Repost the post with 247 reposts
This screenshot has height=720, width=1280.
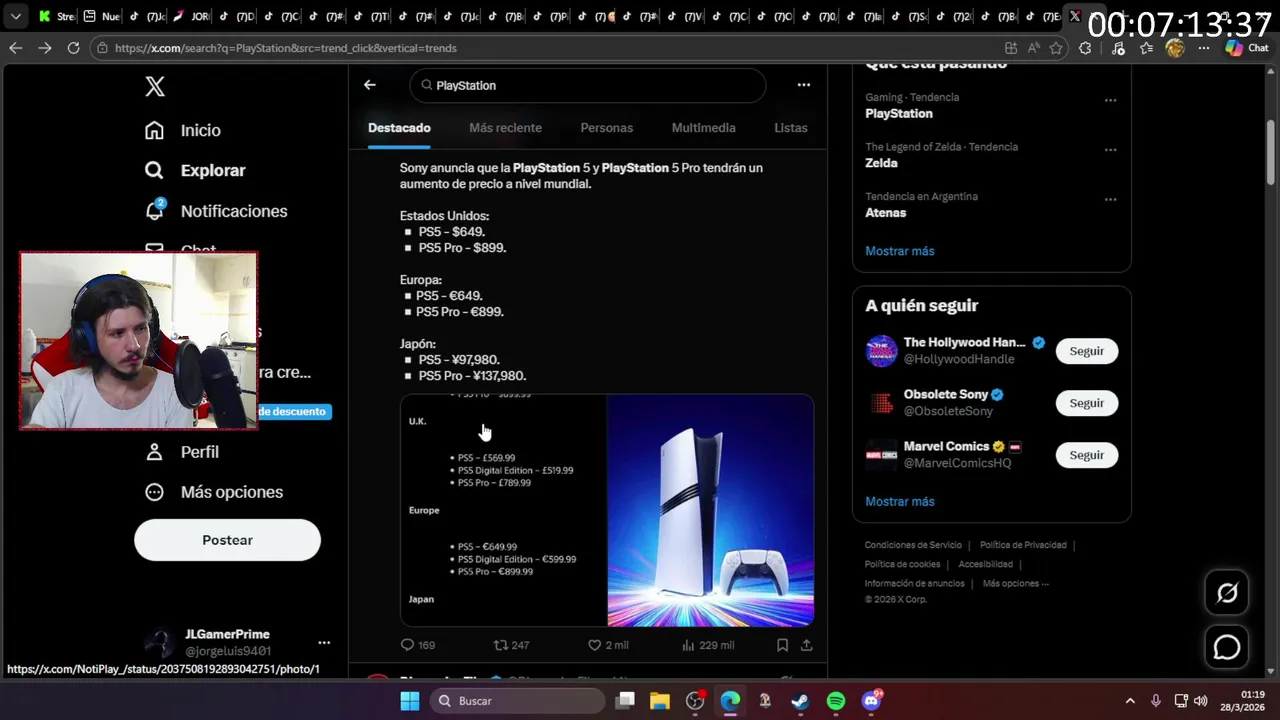click(x=511, y=645)
